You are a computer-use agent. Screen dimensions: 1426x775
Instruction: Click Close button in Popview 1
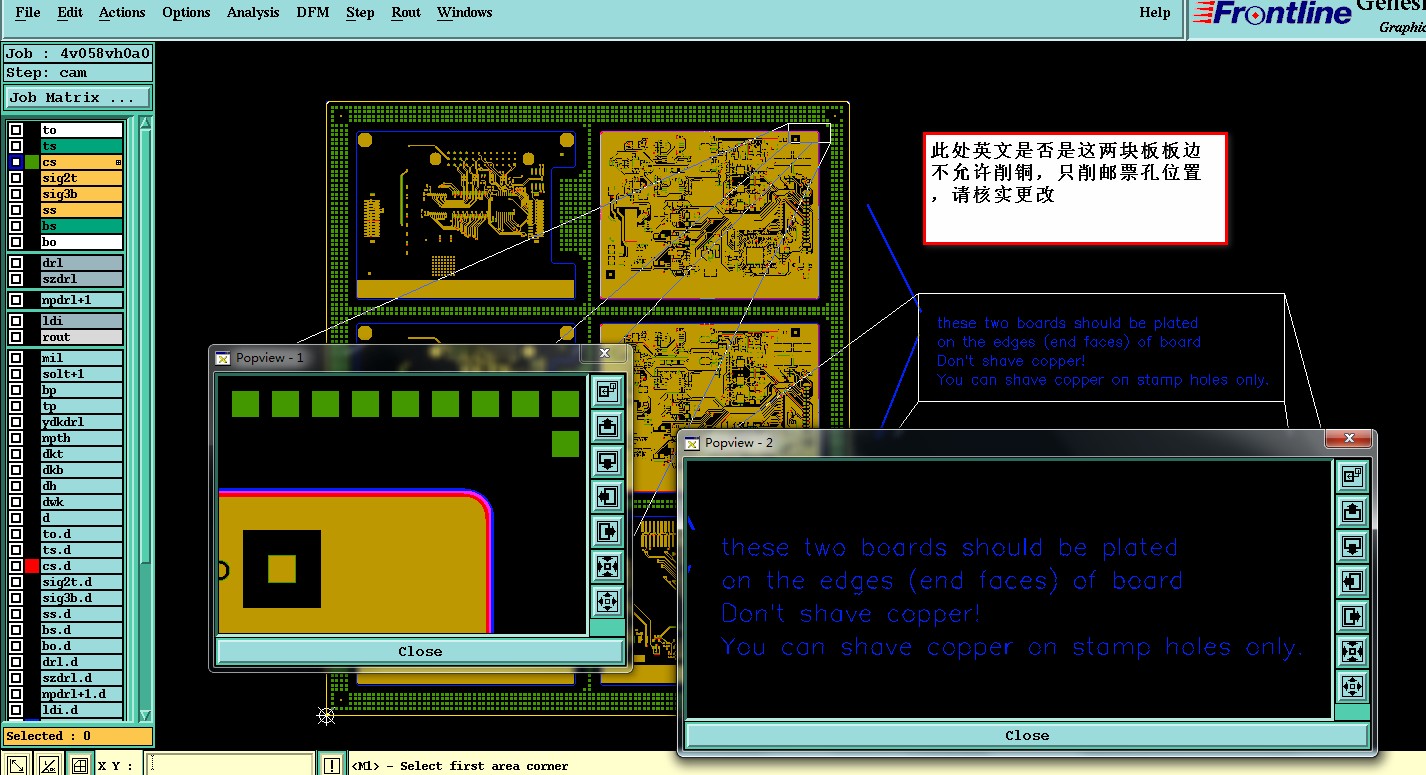point(420,651)
